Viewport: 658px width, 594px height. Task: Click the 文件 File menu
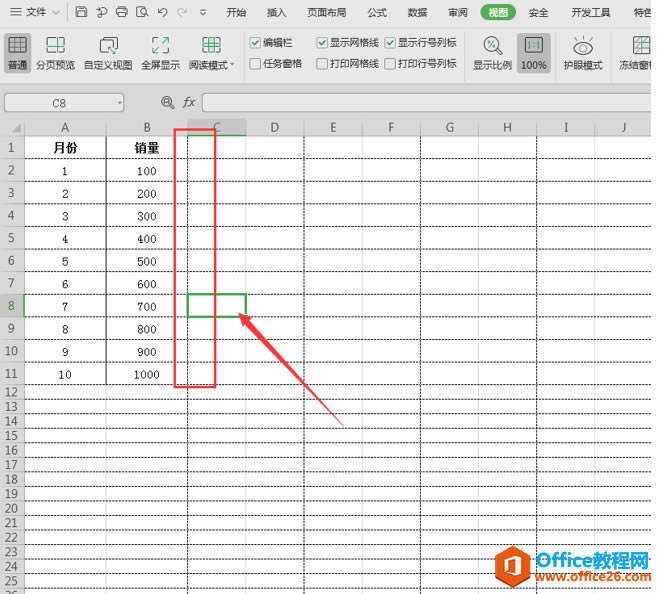pyautogui.click(x=36, y=12)
